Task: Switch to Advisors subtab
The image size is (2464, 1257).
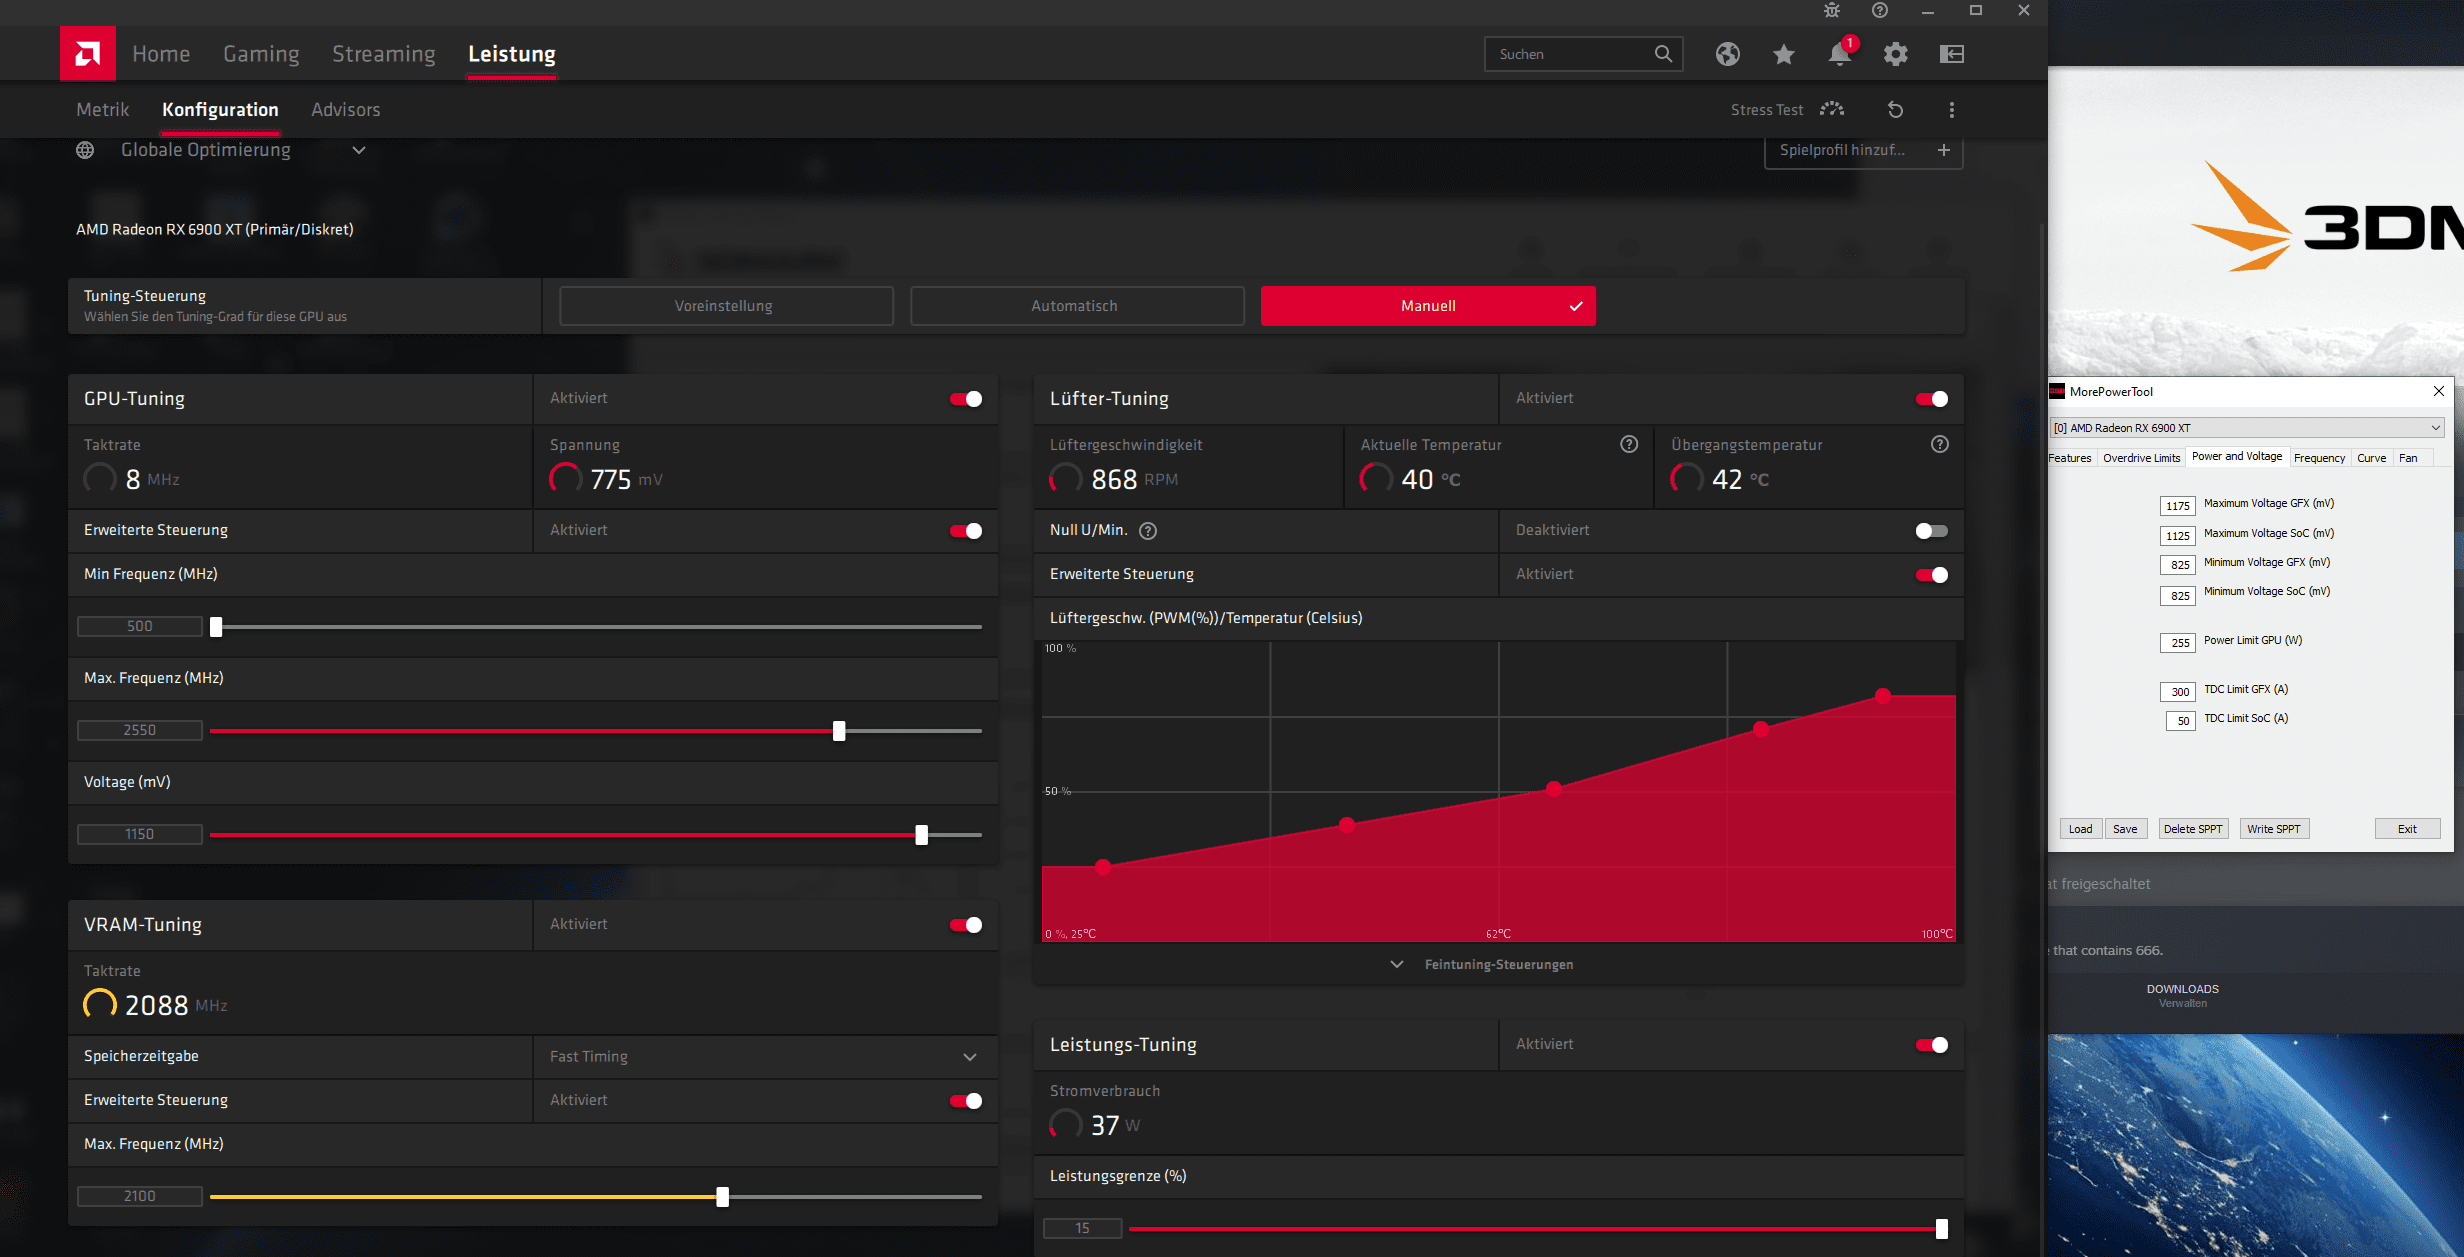Action: click(x=346, y=110)
